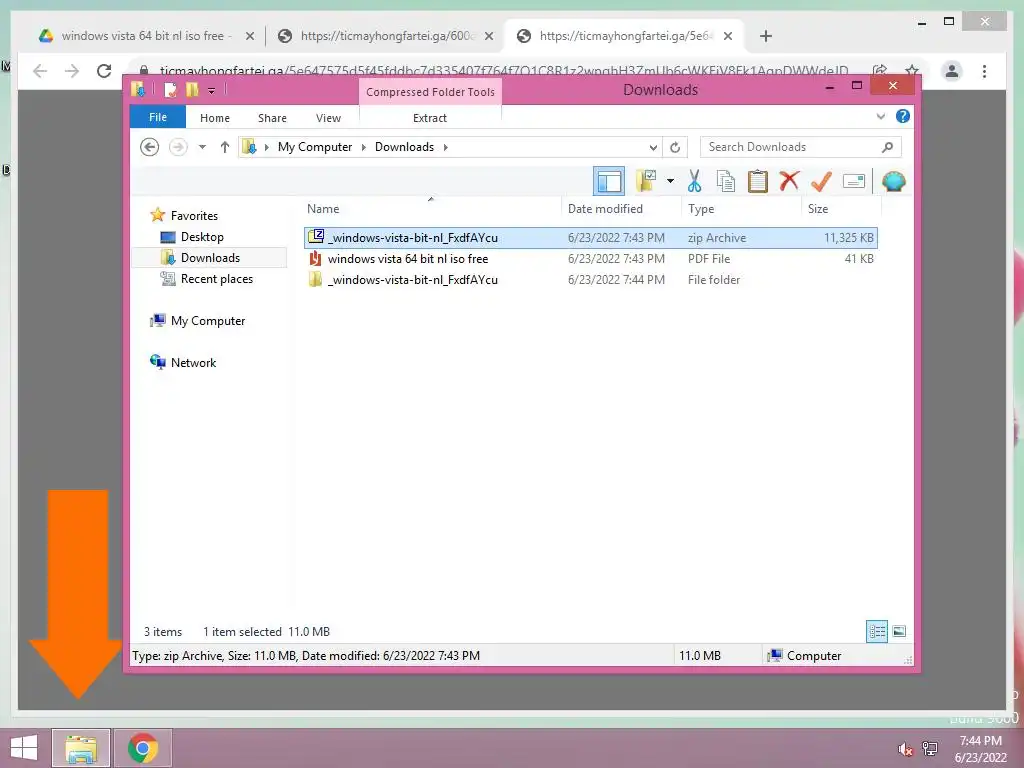Go up one folder level
1024x768 pixels.
click(225, 147)
